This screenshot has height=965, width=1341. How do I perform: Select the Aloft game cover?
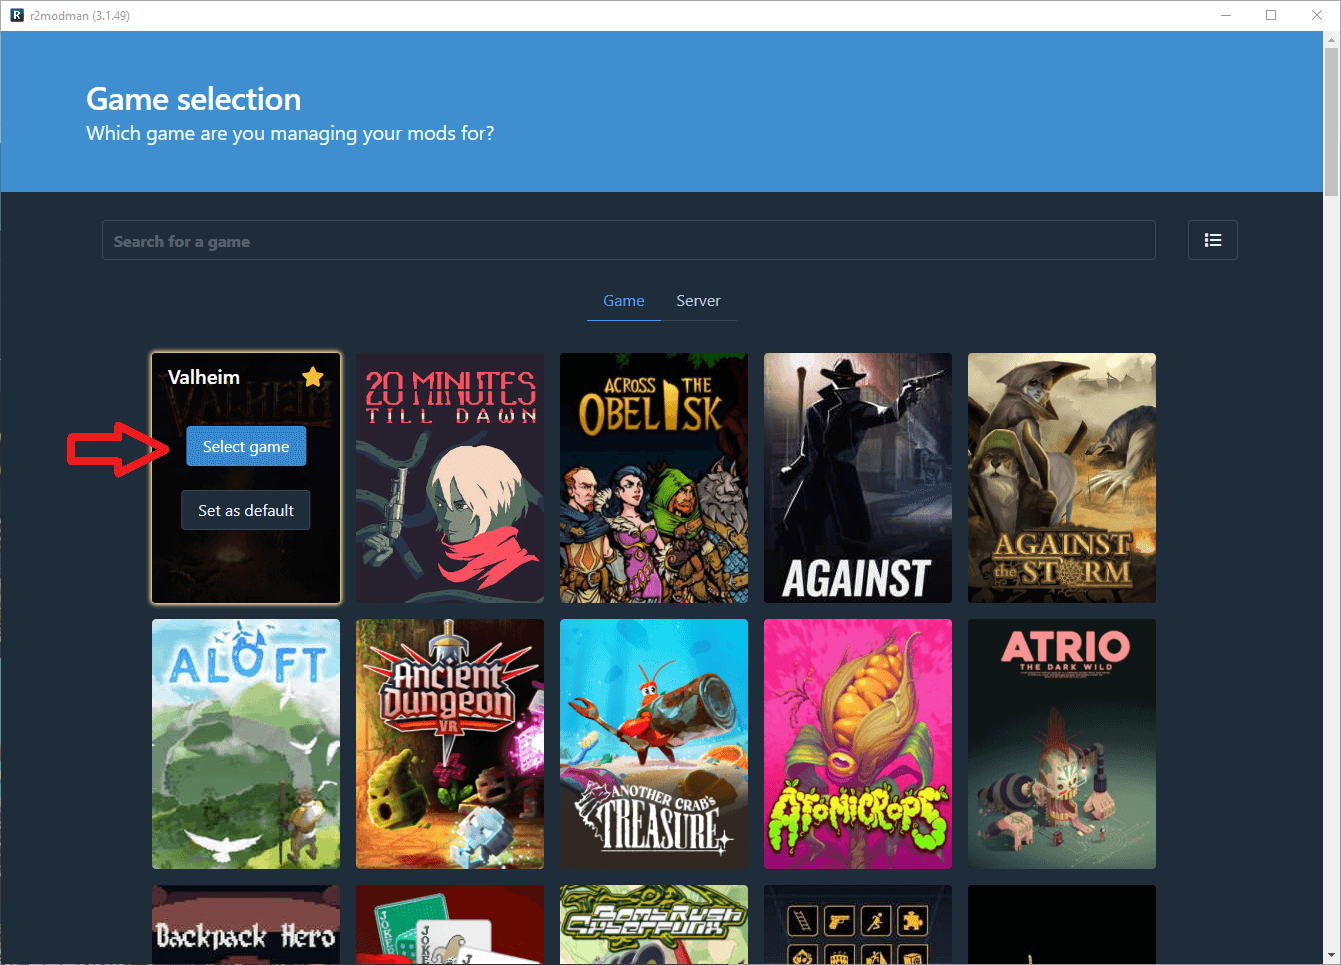tap(246, 744)
